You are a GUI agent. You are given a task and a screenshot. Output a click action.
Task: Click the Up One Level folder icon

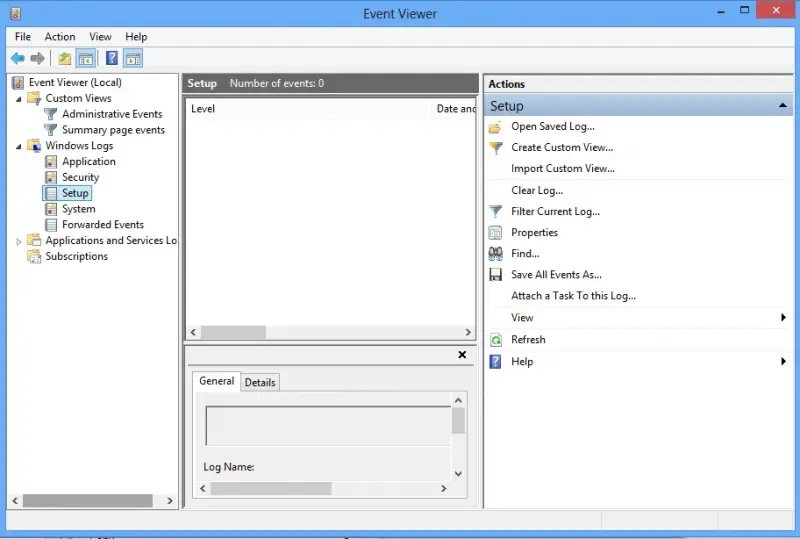click(64, 59)
